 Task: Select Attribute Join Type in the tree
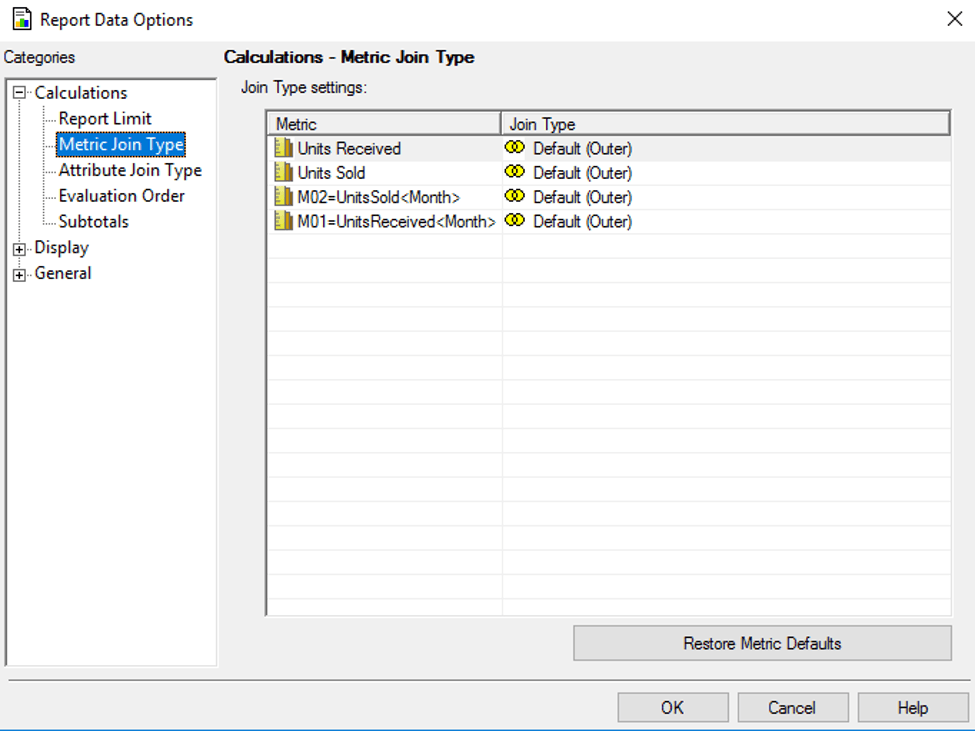tap(130, 171)
